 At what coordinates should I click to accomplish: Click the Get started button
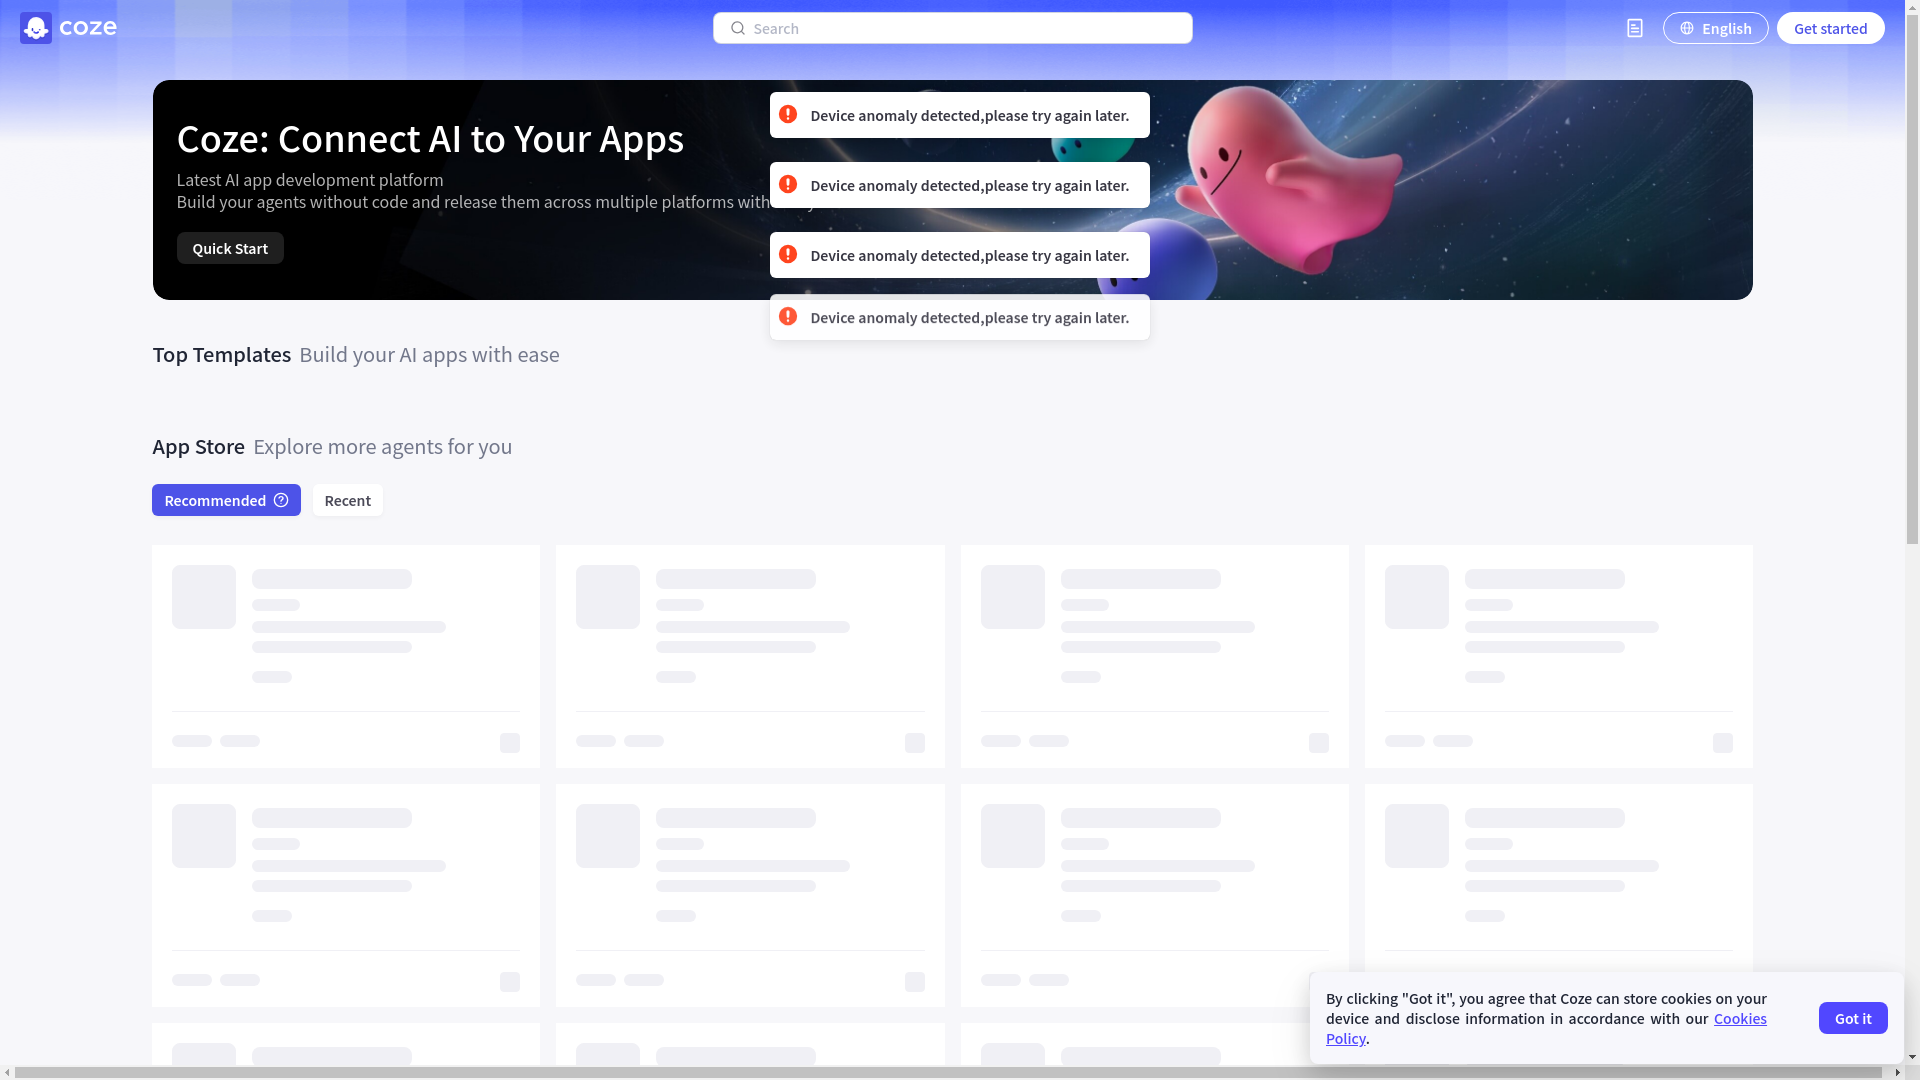[1830, 28]
